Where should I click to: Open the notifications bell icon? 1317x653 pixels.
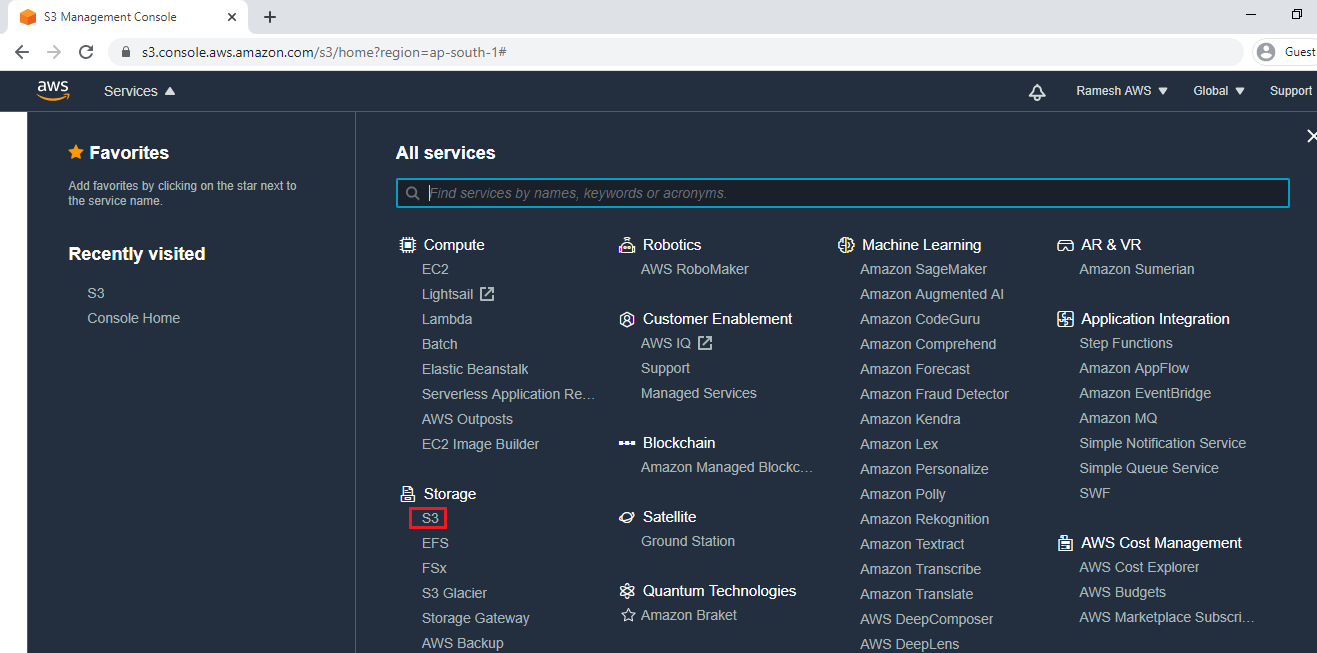[1037, 92]
